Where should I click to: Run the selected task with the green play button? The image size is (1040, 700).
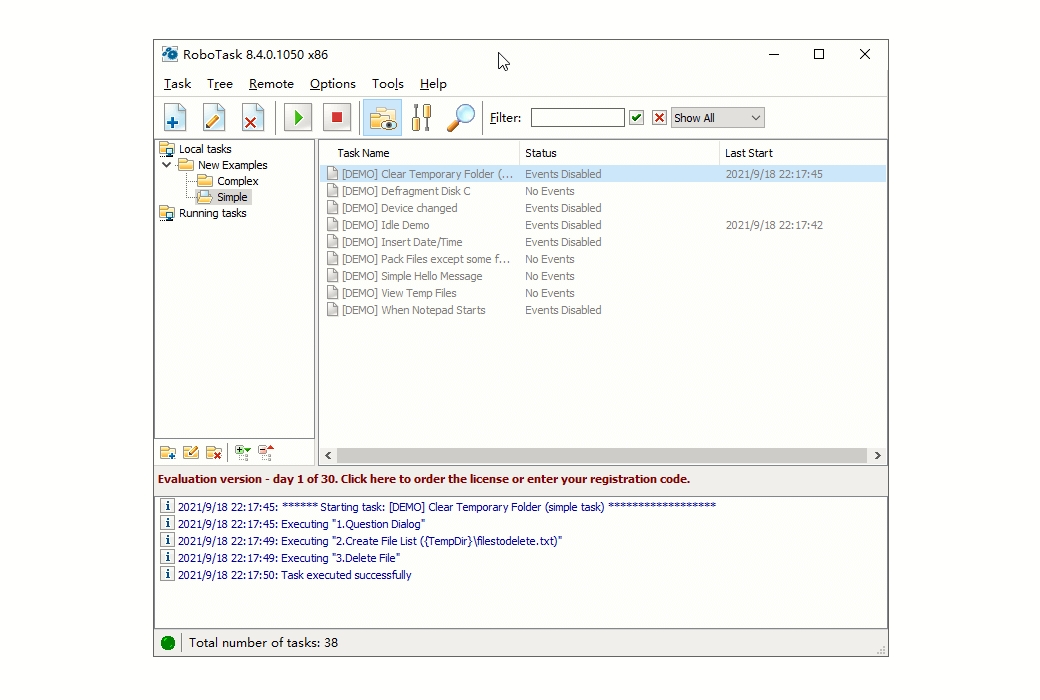tap(298, 118)
